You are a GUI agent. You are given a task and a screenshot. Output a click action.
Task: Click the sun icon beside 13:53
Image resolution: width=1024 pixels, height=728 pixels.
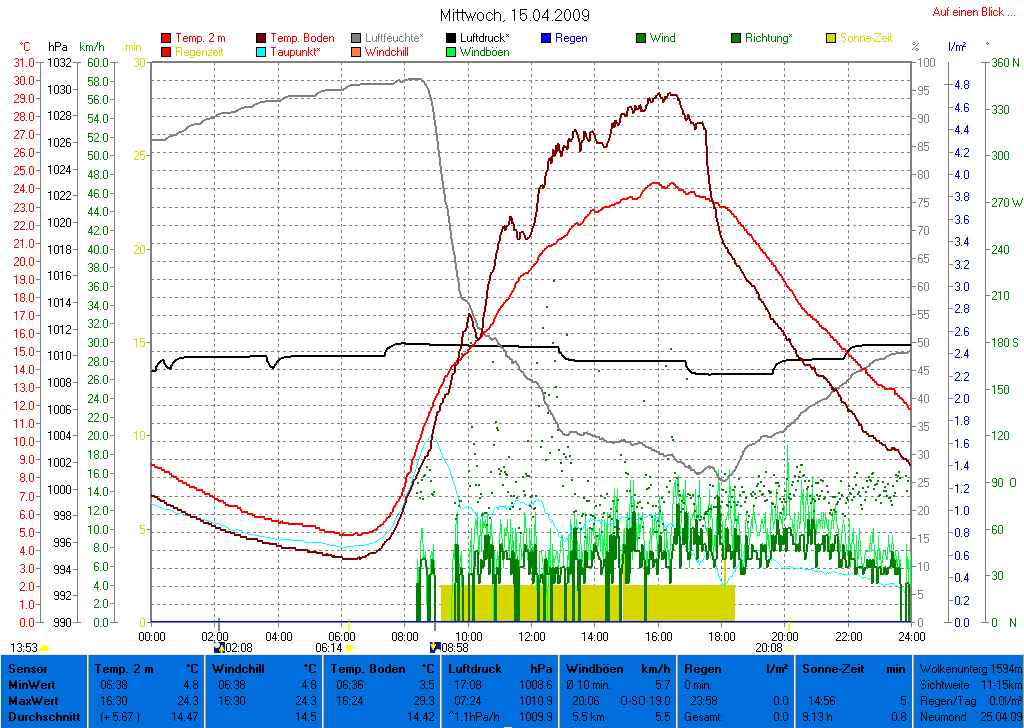(44, 648)
